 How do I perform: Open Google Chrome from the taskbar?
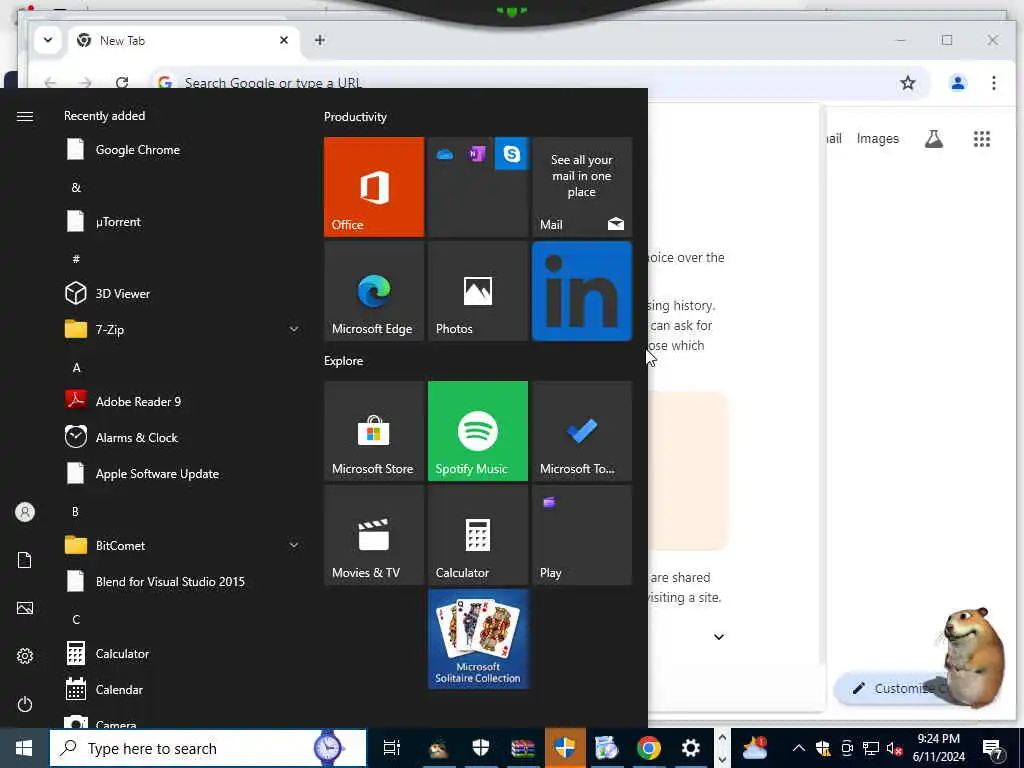[x=649, y=748]
